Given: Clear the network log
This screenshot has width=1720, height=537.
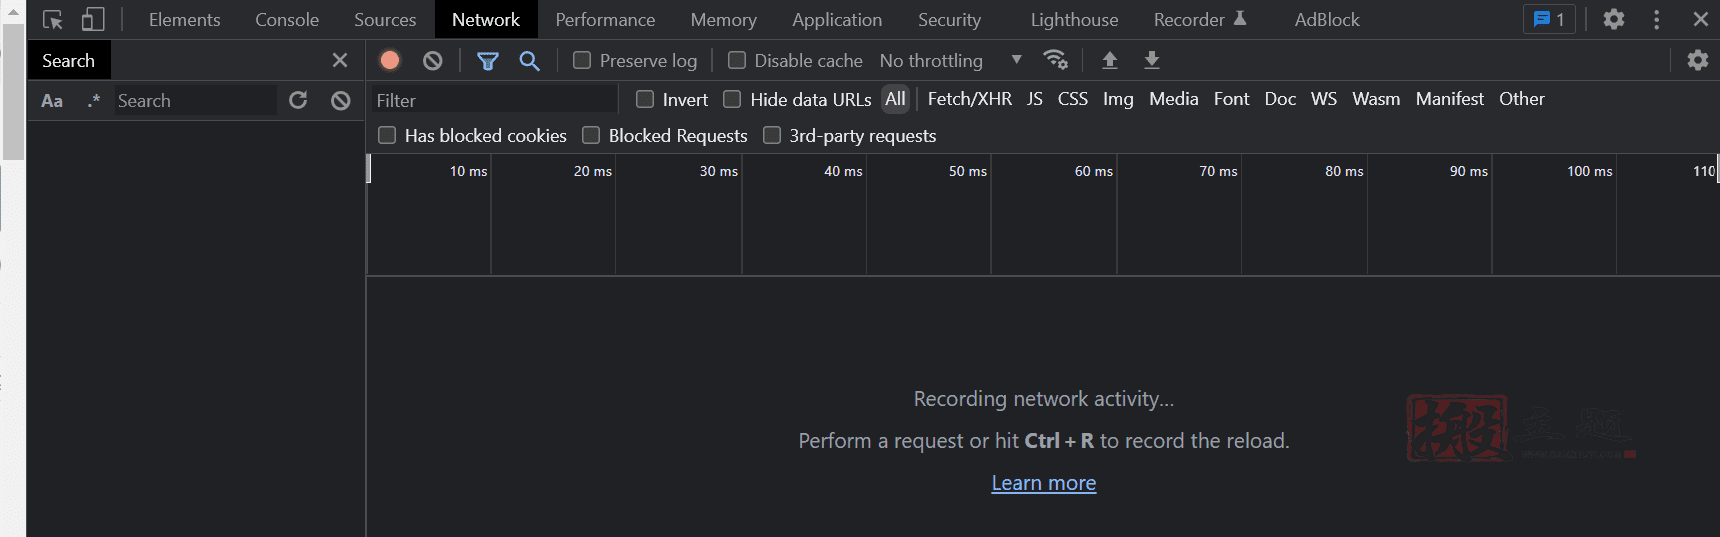Looking at the screenshot, I should (x=432, y=60).
